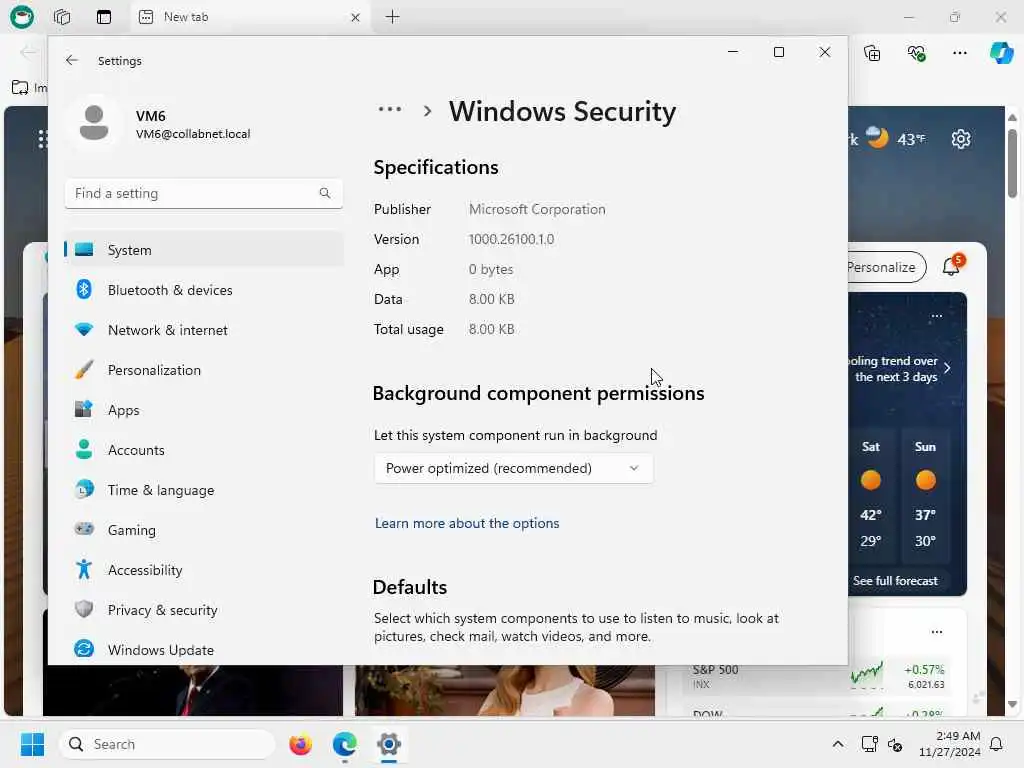Image resolution: width=1024 pixels, height=768 pixels.
Task: Select Sat forecast day in weather card
Action: click(x=871, y=495)
